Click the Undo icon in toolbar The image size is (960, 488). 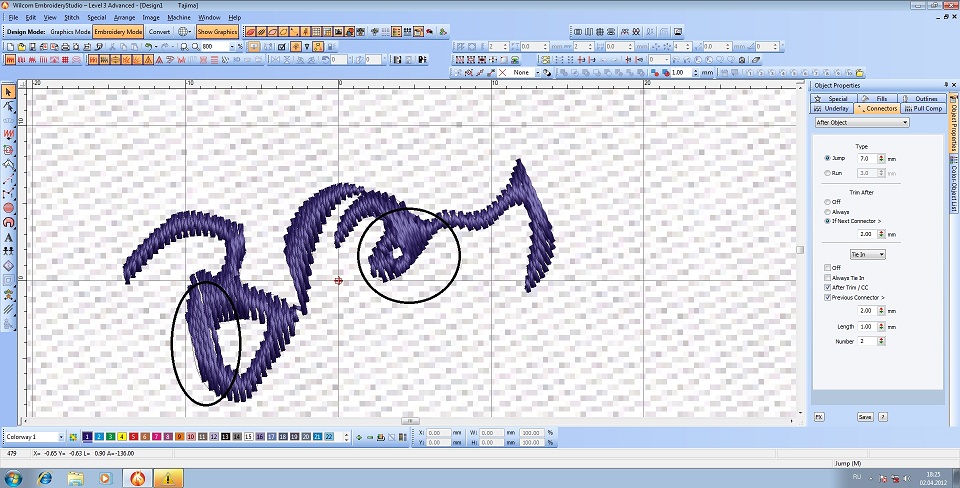coord(149,46)
